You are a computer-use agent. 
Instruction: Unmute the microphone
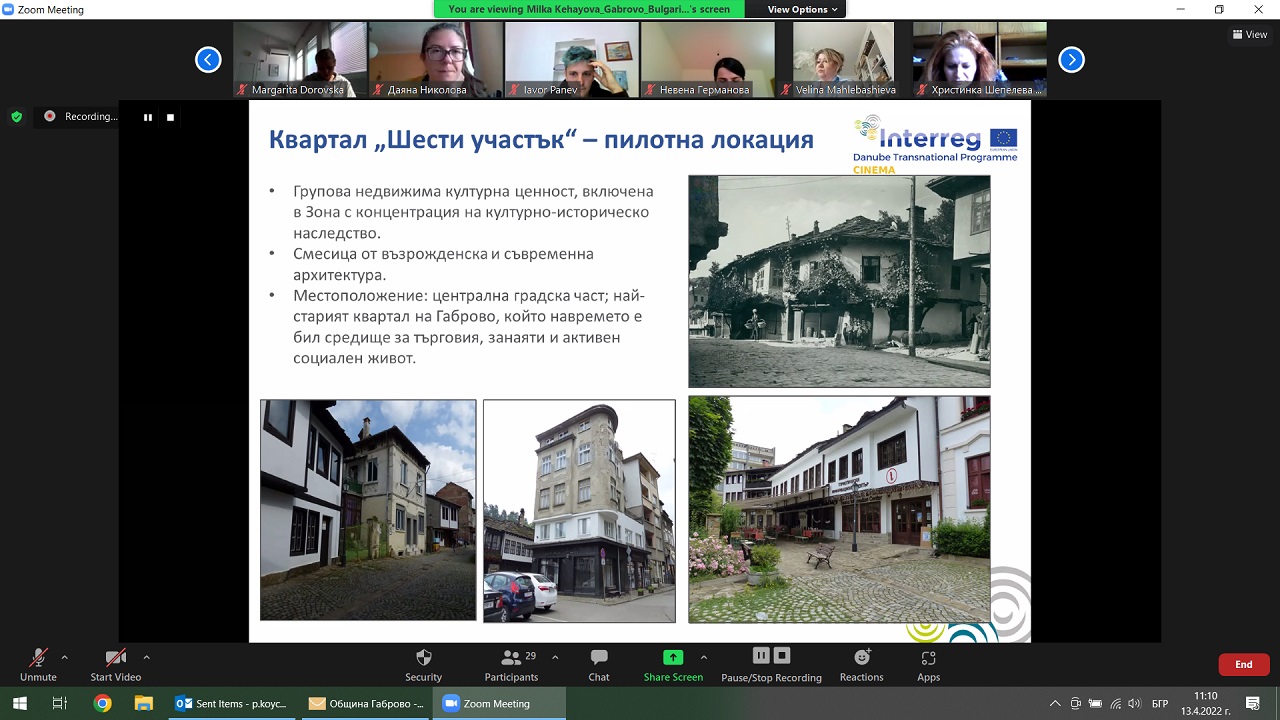pyautogui.click(x=38, y=664)
